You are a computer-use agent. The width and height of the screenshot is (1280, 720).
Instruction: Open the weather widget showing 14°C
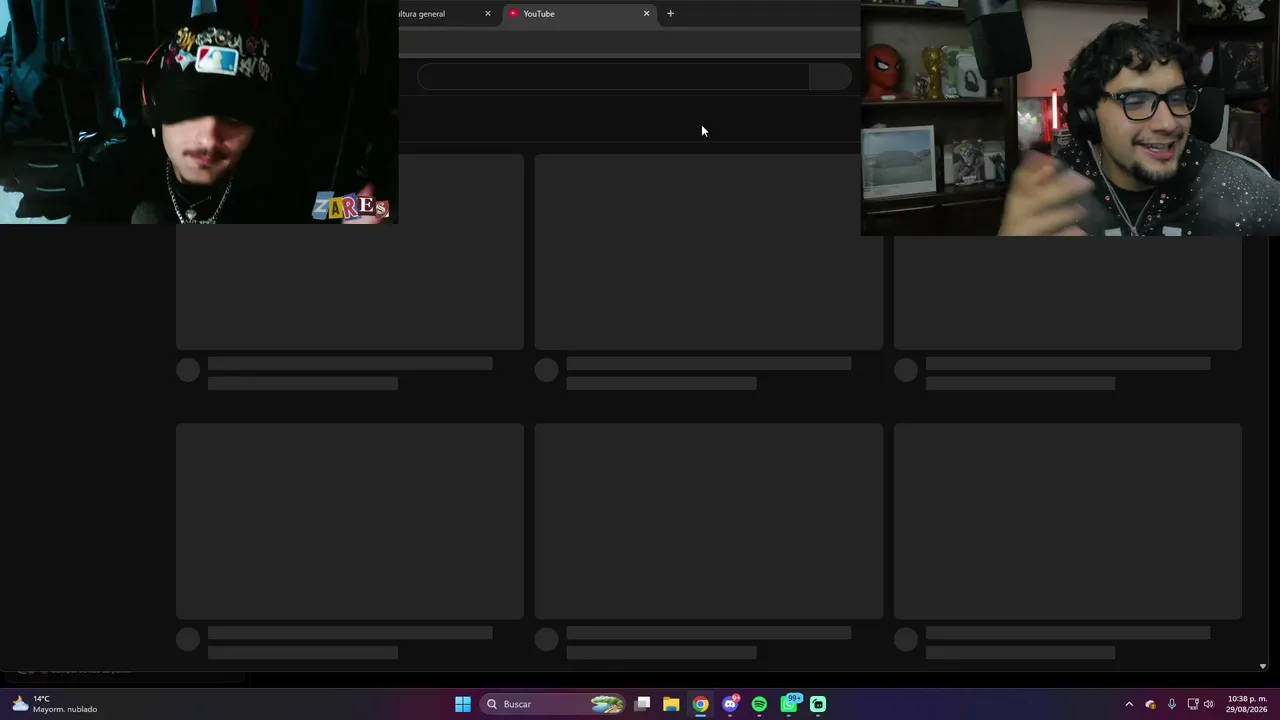(x=55, y=704)
